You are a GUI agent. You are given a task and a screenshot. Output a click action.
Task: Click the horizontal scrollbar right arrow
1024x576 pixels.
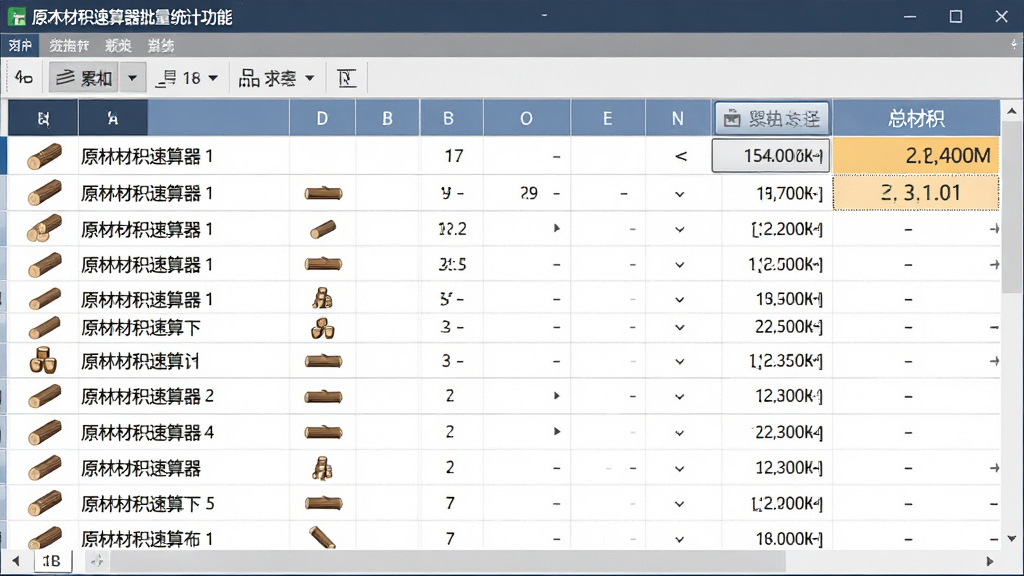pyautogui.click(x=990, y=561)
